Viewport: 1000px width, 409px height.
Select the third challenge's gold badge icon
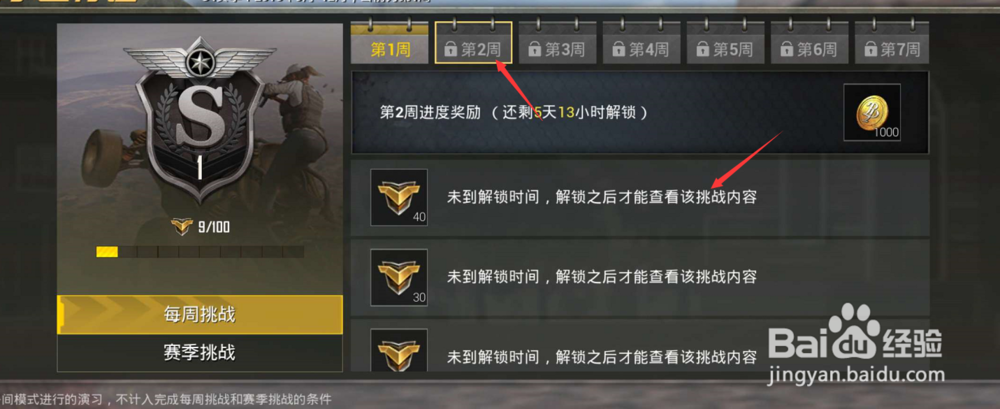click(399, 350)
